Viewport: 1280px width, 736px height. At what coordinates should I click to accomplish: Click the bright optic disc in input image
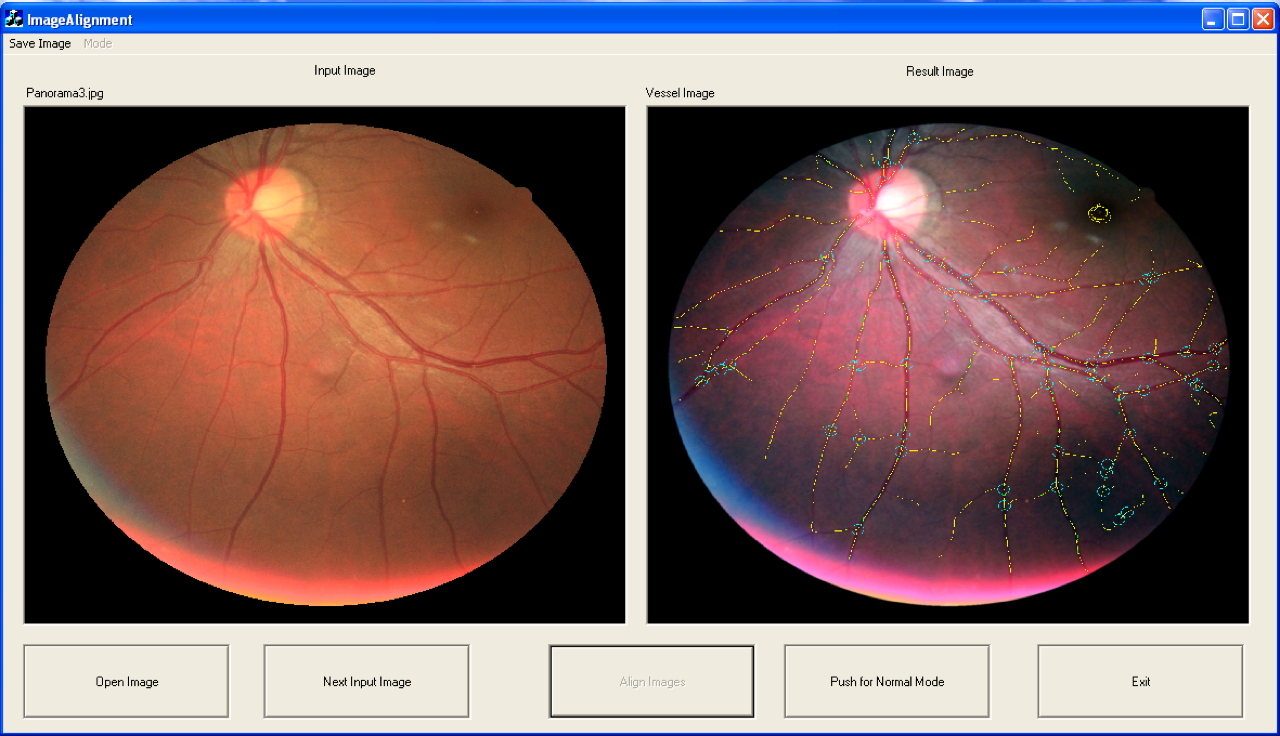(270, 198)
